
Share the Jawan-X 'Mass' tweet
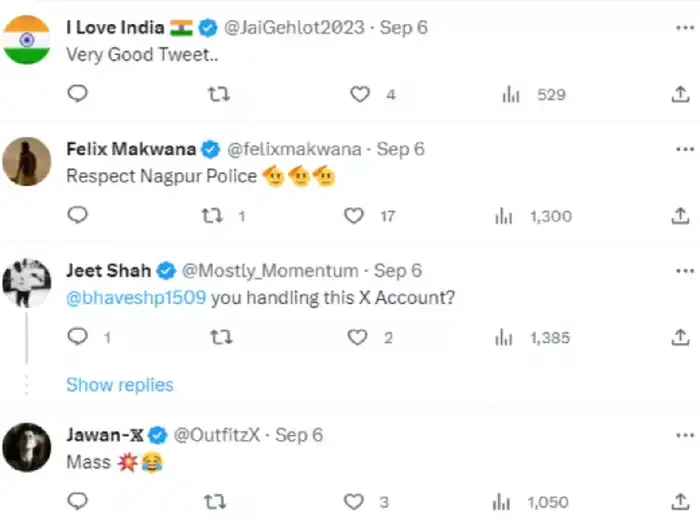point(680,502)
